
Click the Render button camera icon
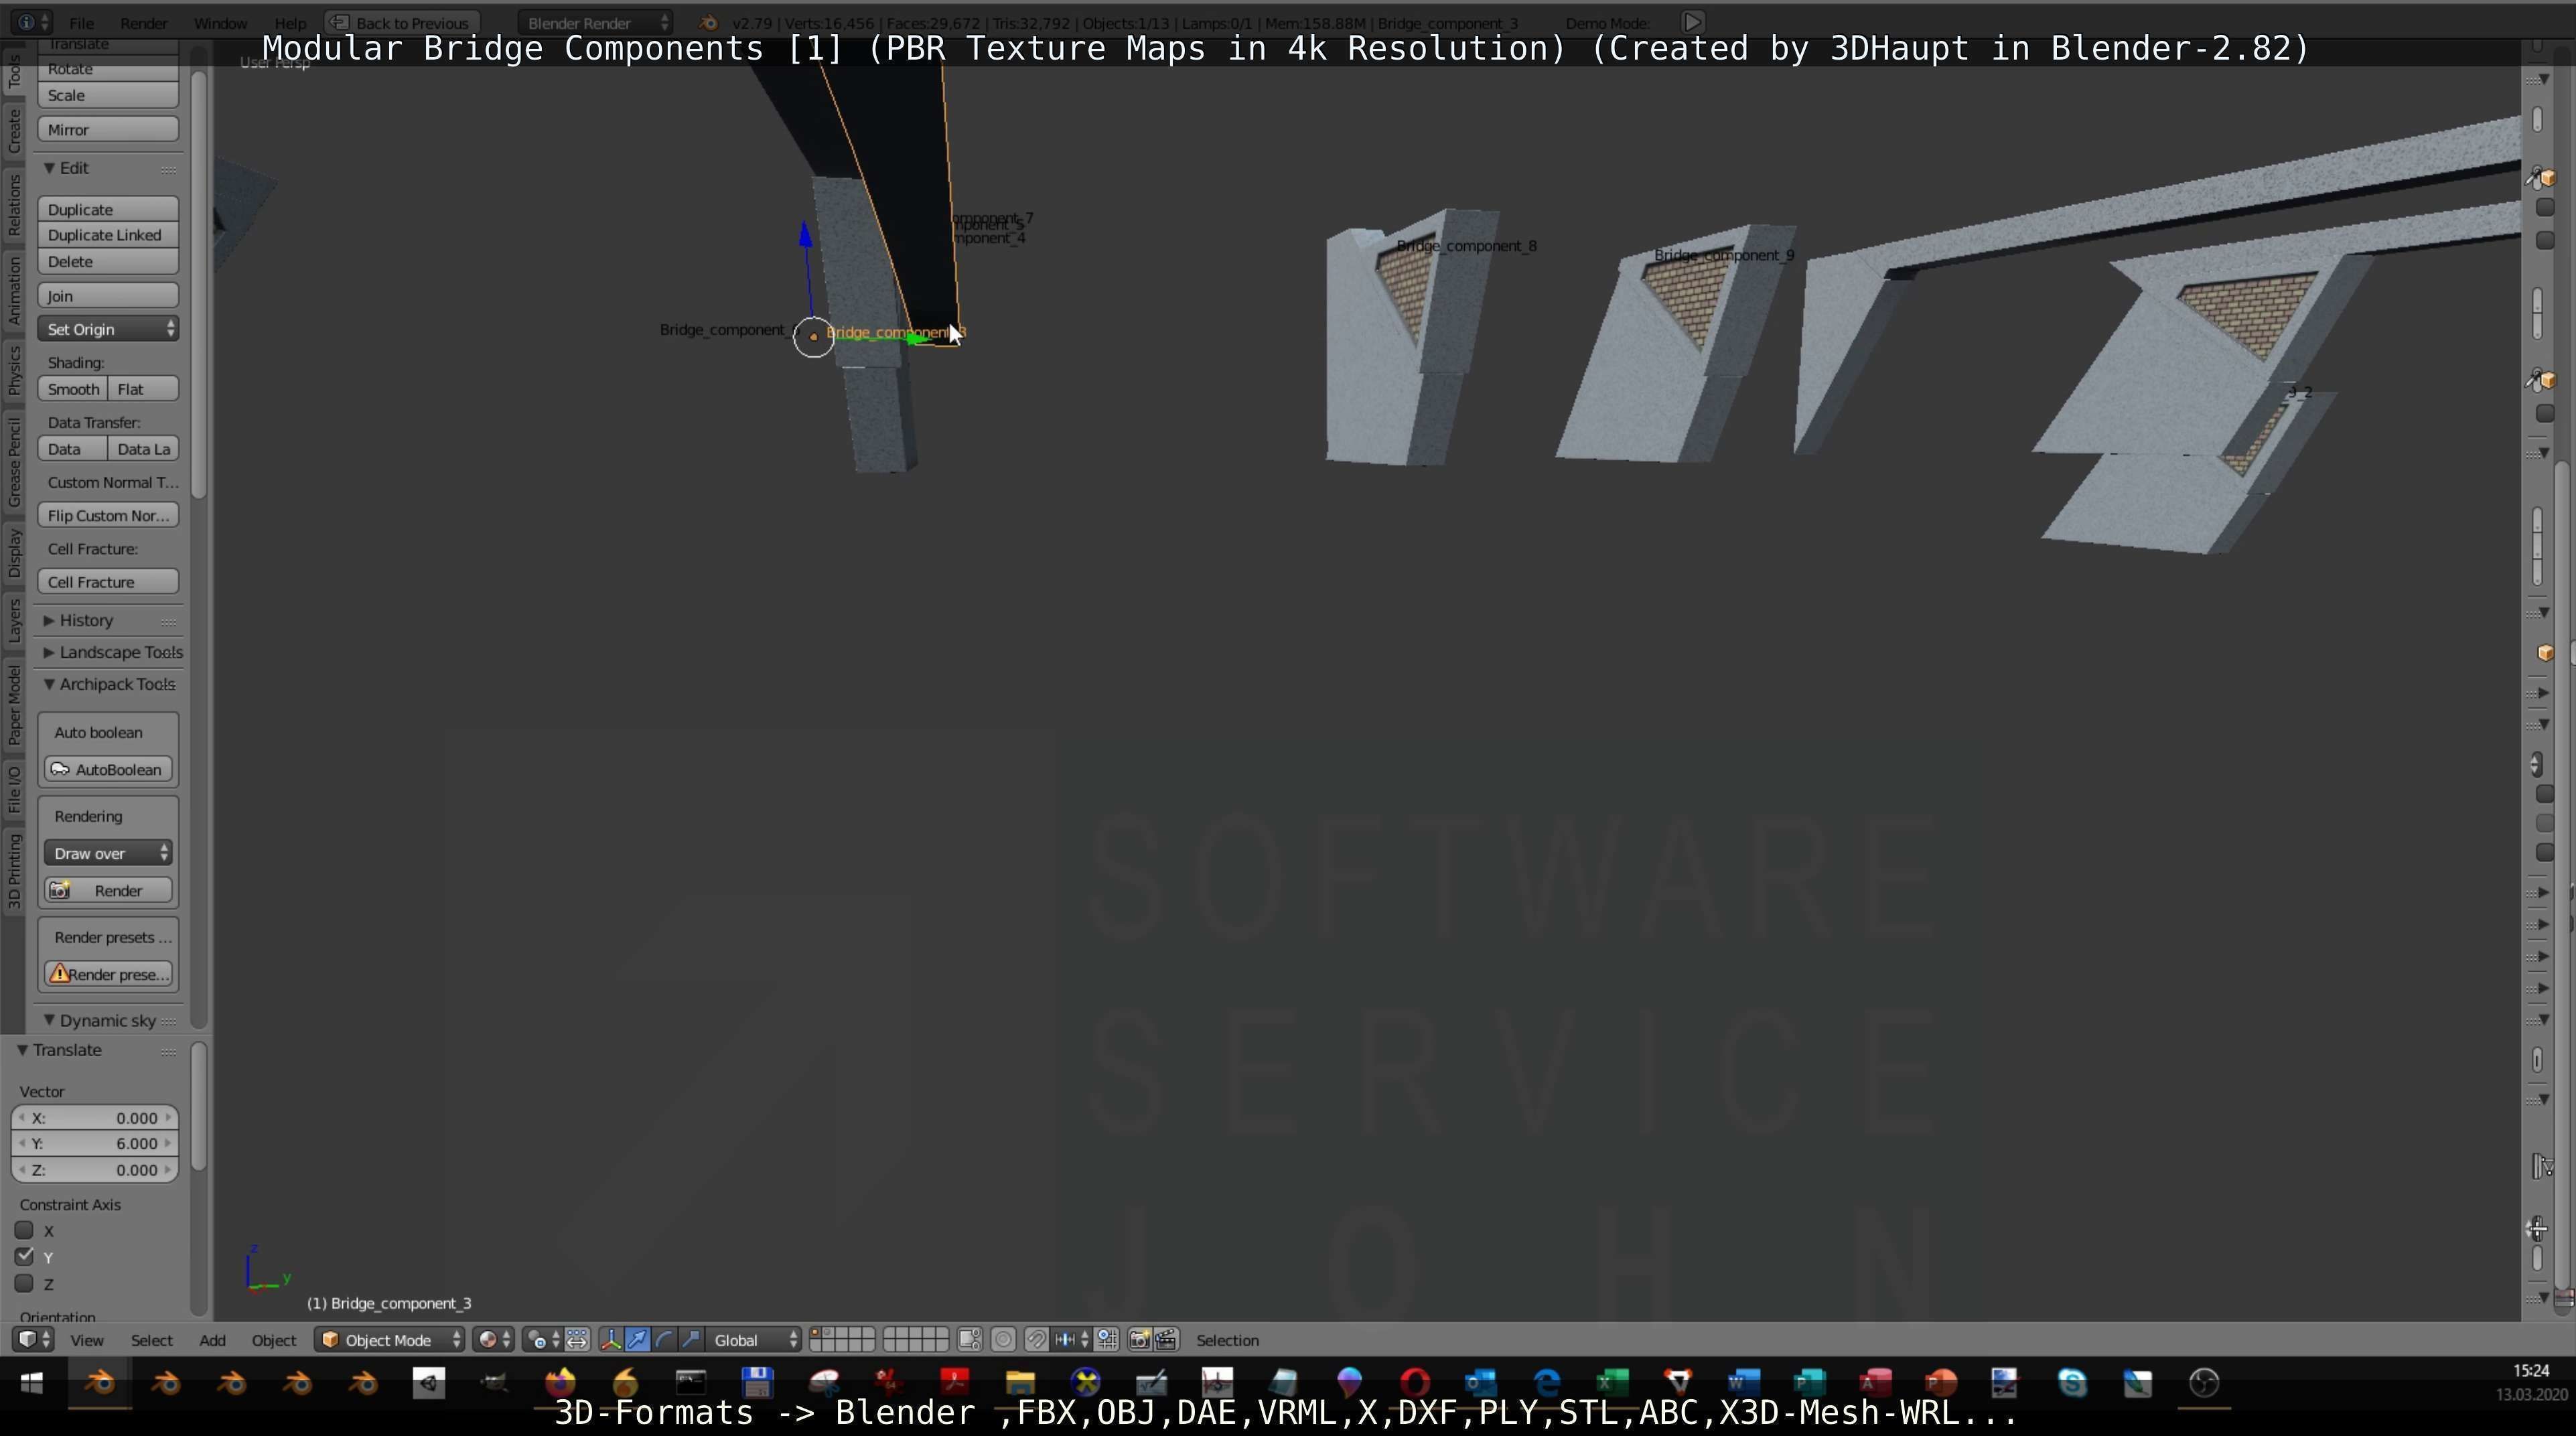60,890
